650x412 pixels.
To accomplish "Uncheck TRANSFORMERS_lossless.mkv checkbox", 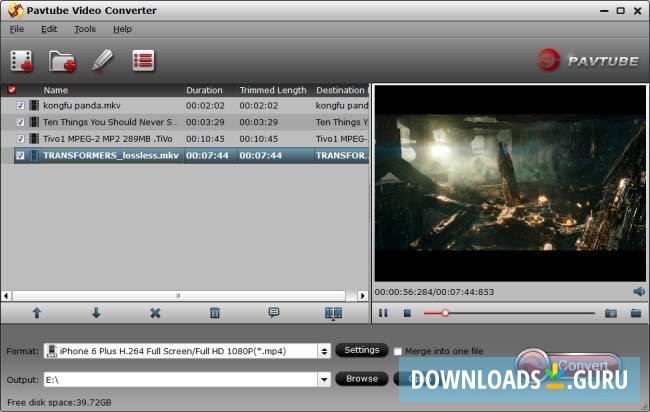I will (20, 155).
